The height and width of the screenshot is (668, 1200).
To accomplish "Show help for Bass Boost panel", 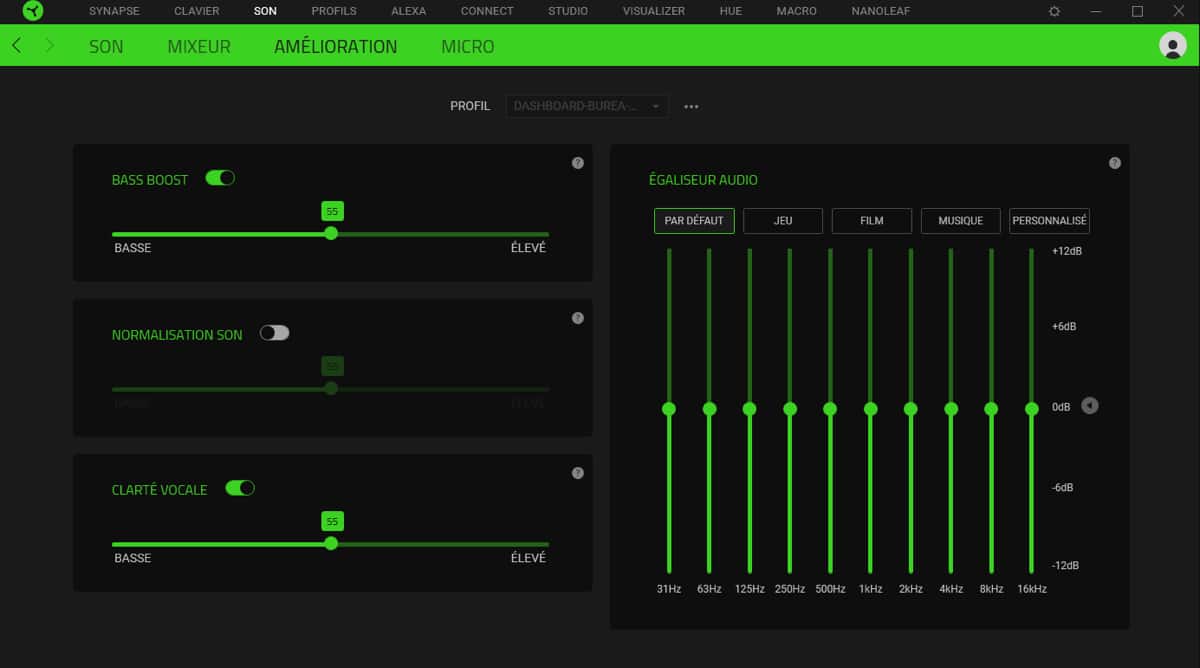I will pyautogui.click(x=578, y=163).
